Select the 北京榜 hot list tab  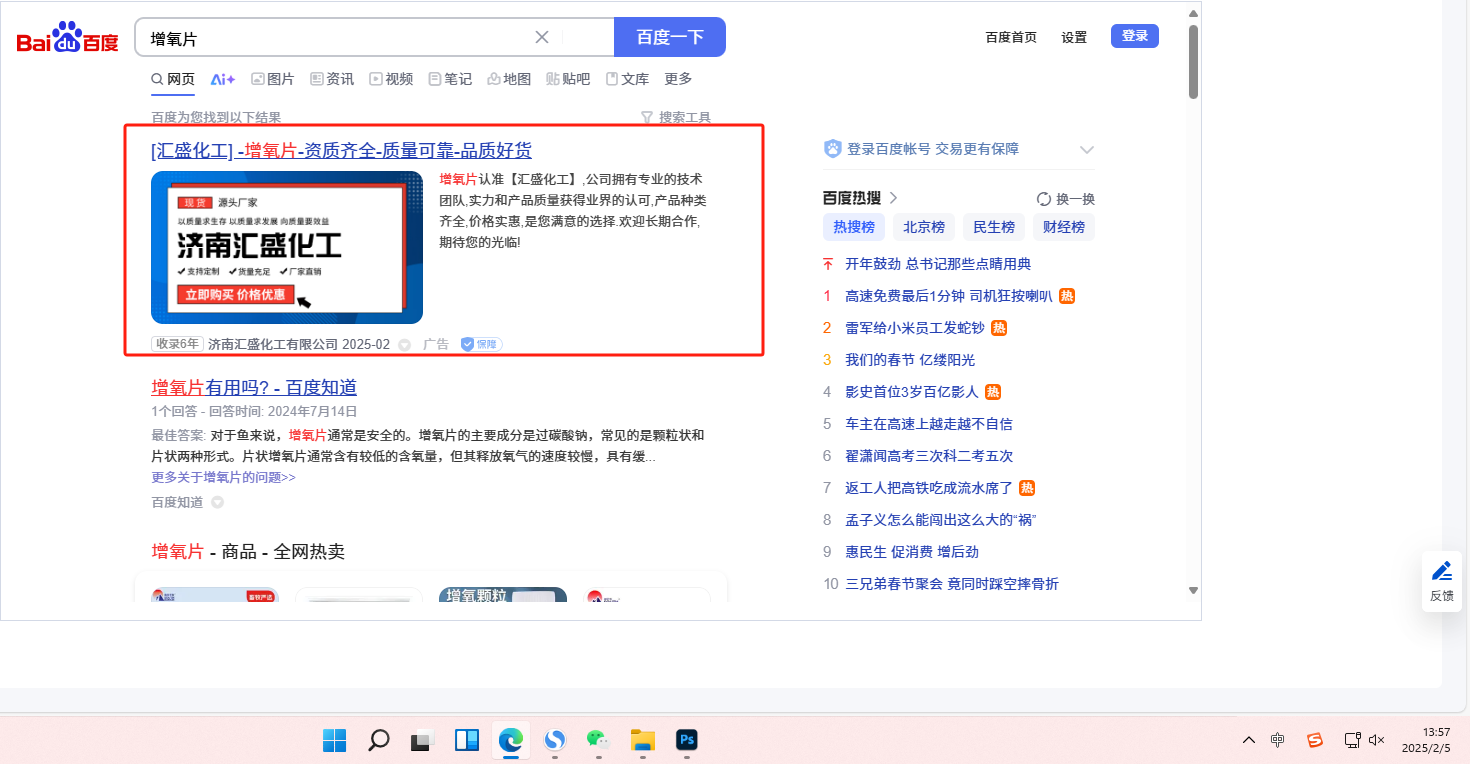(x=923, y=227)
